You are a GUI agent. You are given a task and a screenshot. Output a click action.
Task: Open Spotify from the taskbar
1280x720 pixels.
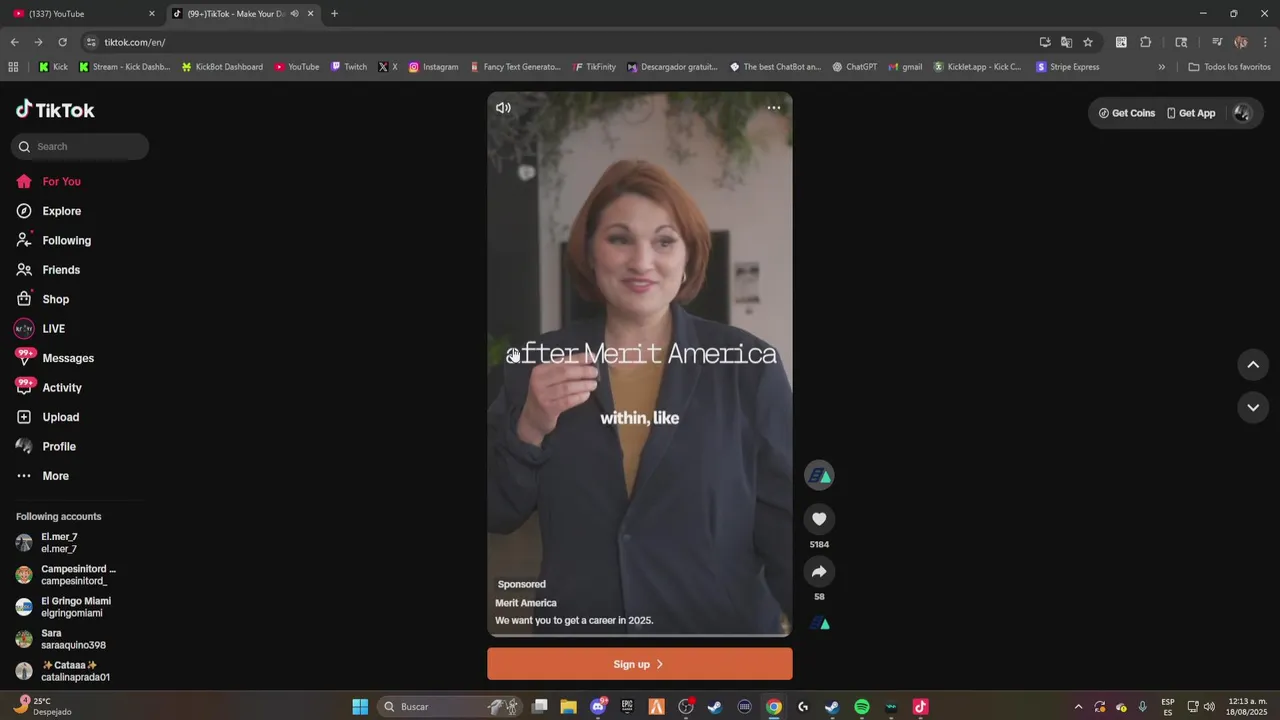(862, 707)
